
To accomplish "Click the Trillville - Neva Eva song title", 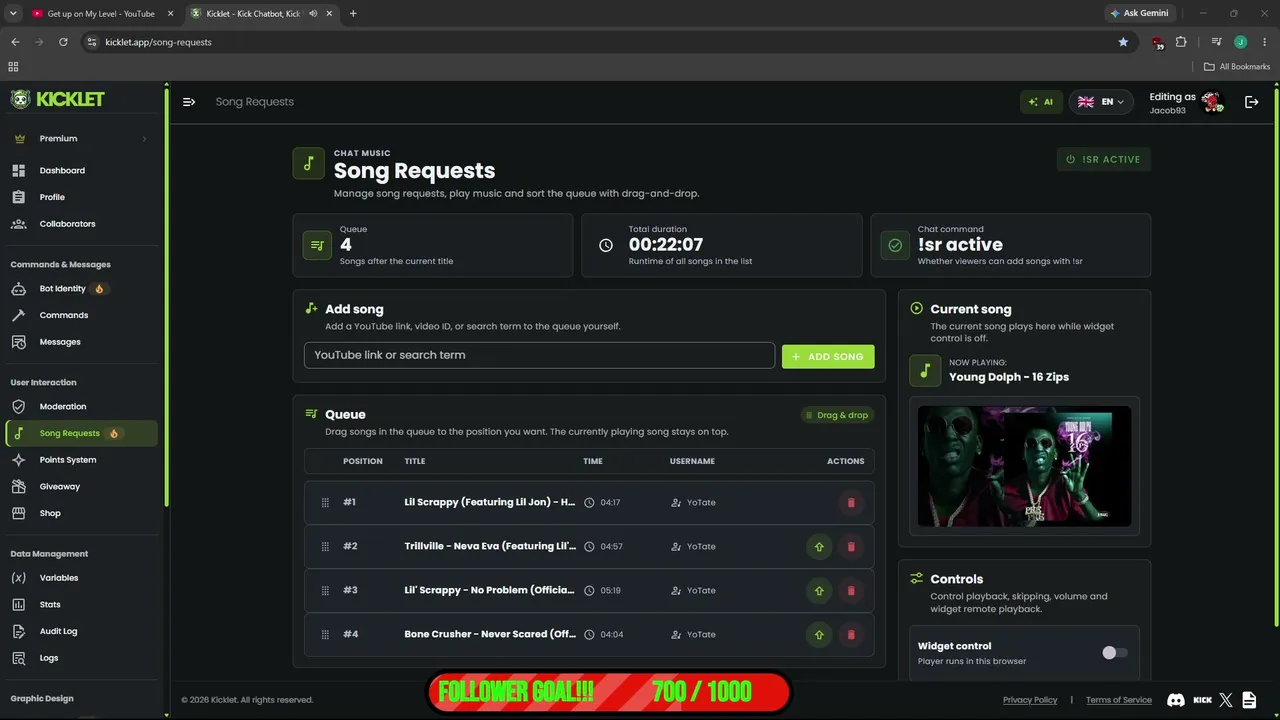I will [490, 546].
